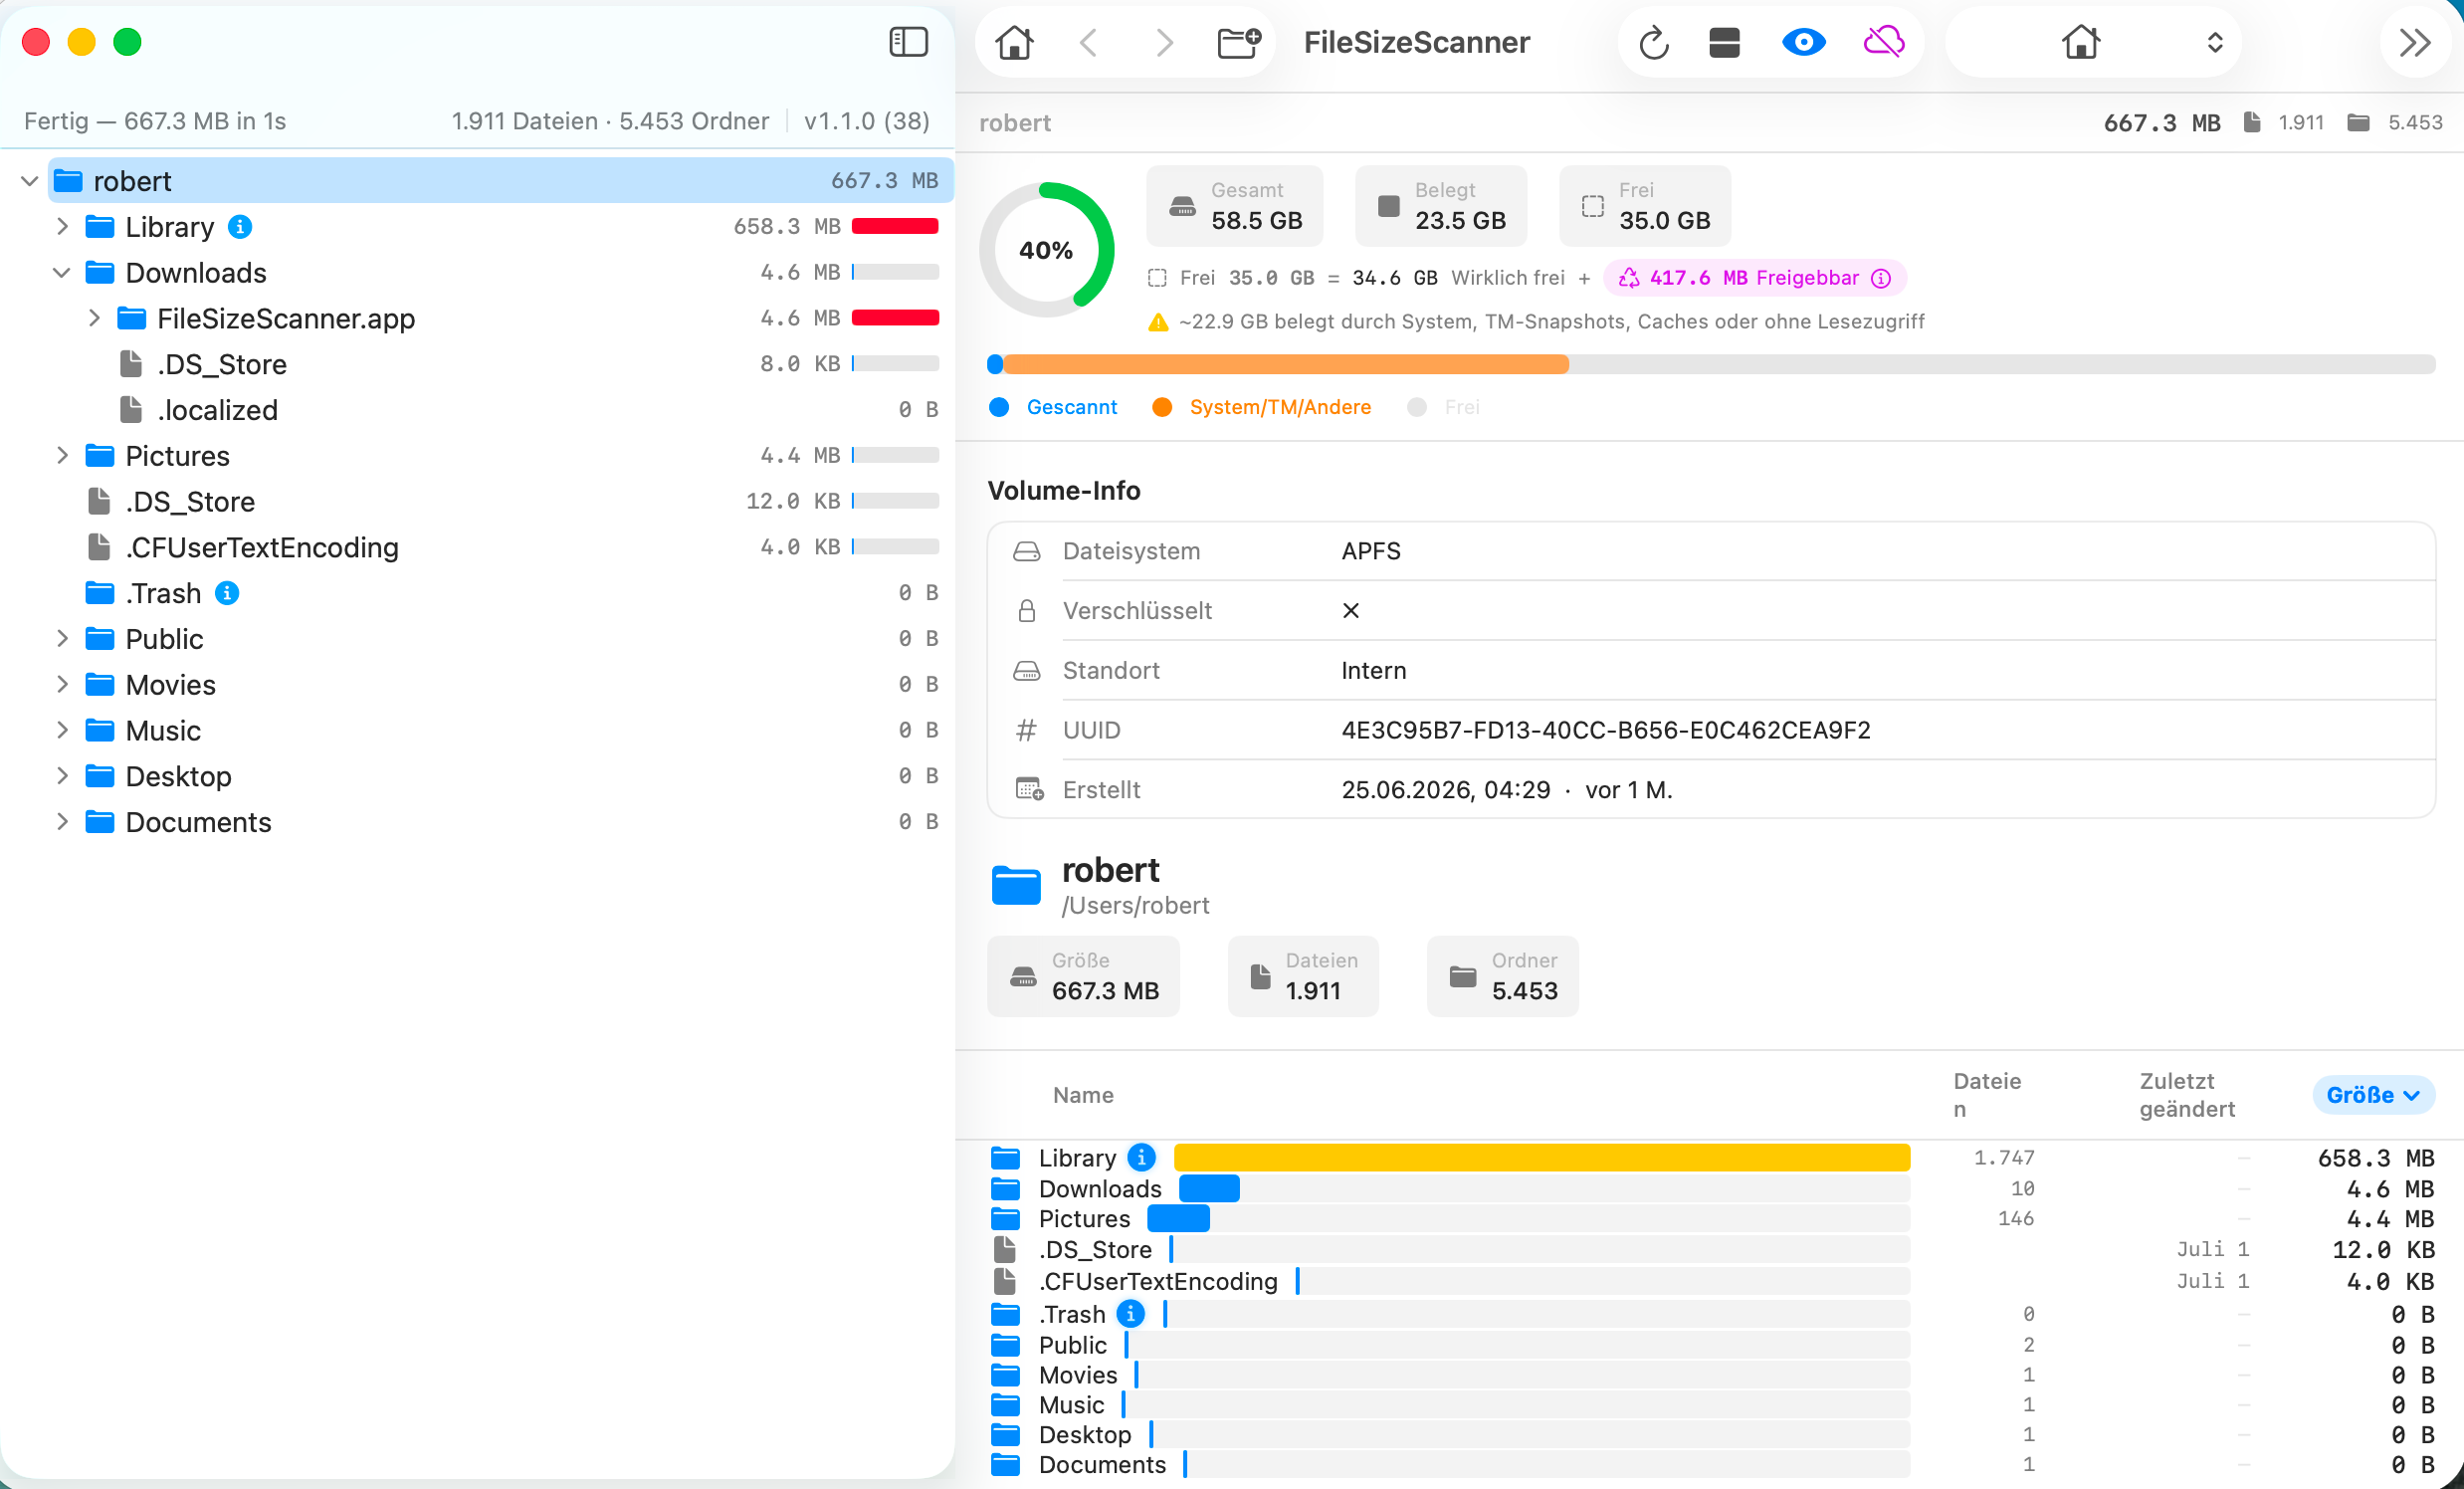
Task: Show more toolbar items double chevron
Action: pos(2415,42)
